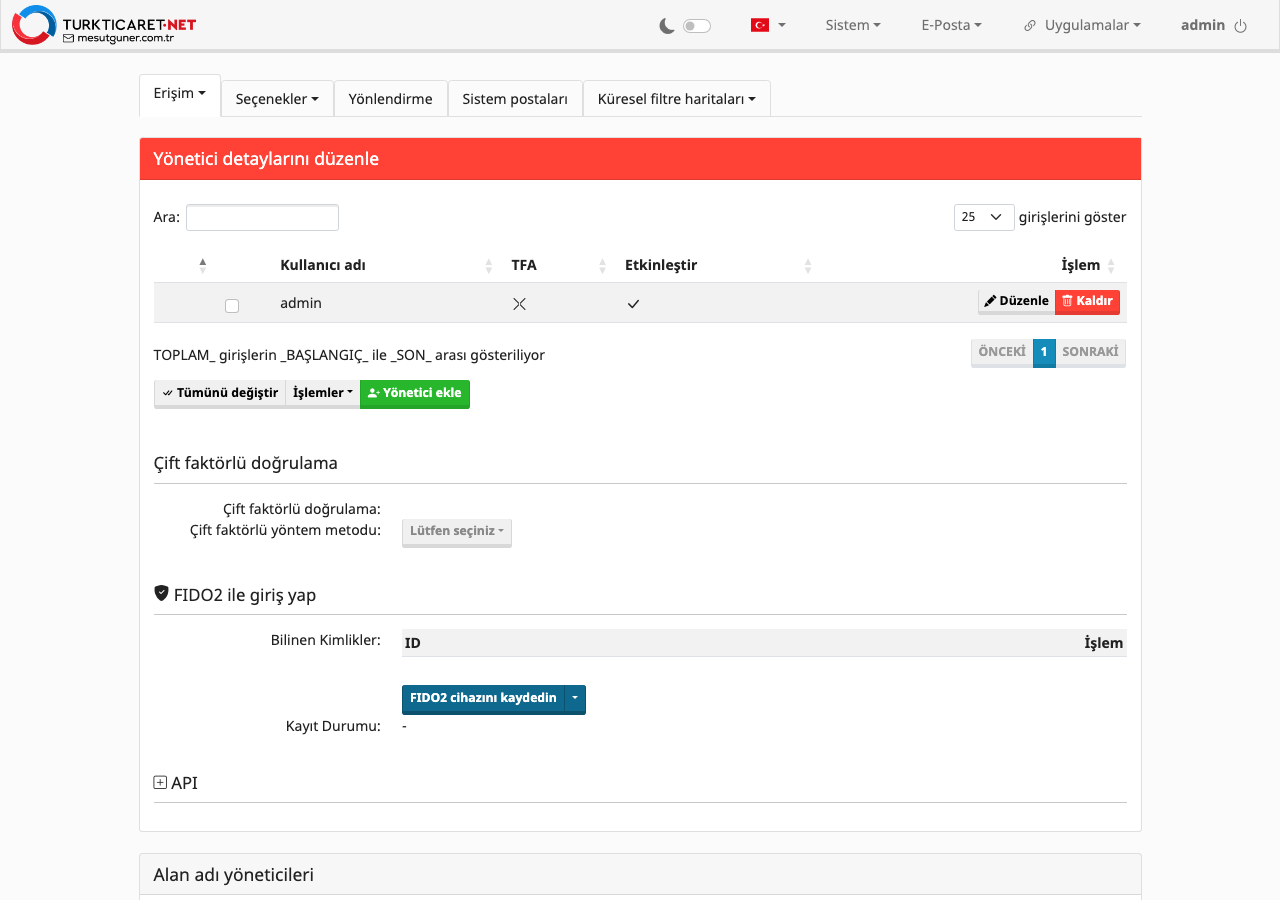Sort table by Etkinleştir column
This screenshot has width=1280, height=900.
[x=717, y=265]
